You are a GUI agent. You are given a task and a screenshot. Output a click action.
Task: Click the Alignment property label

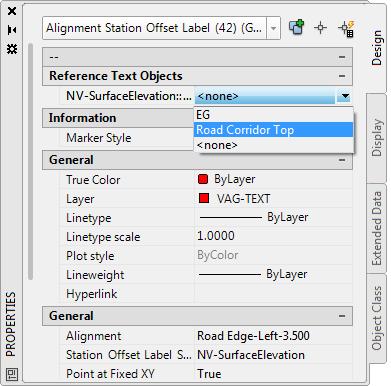[x=94, y=336]
